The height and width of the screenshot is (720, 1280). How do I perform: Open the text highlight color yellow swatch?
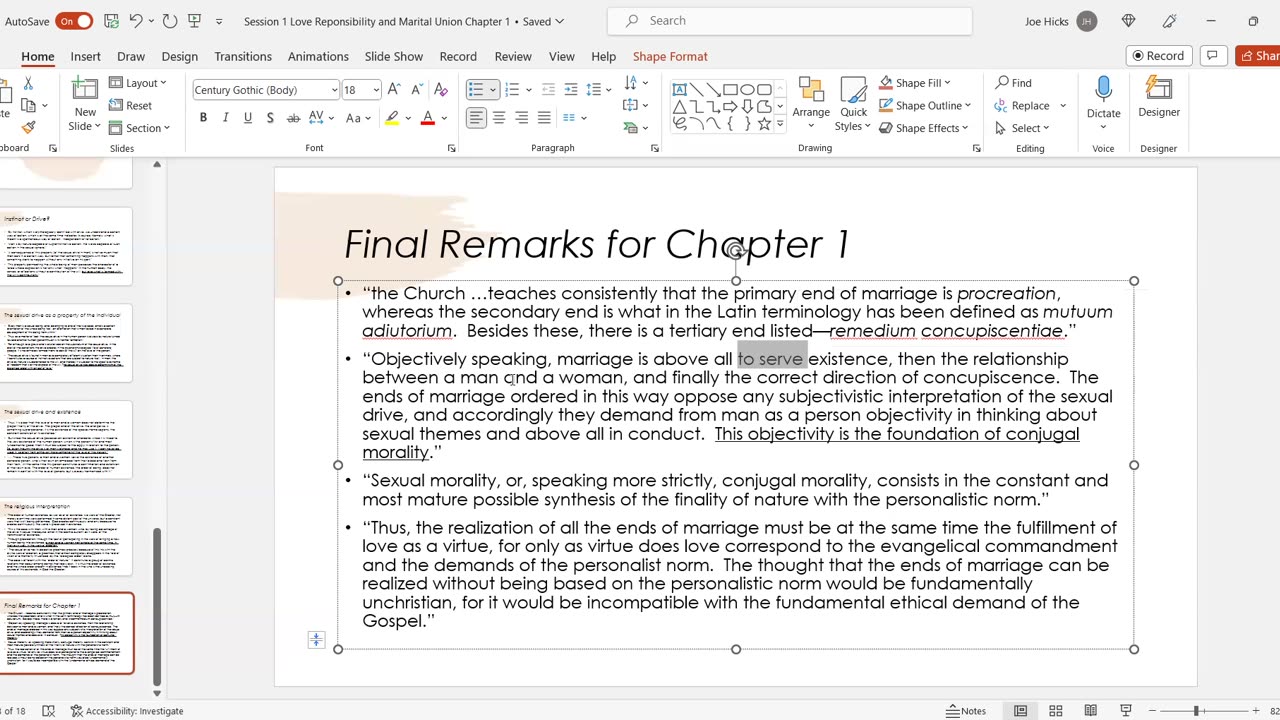391,118
